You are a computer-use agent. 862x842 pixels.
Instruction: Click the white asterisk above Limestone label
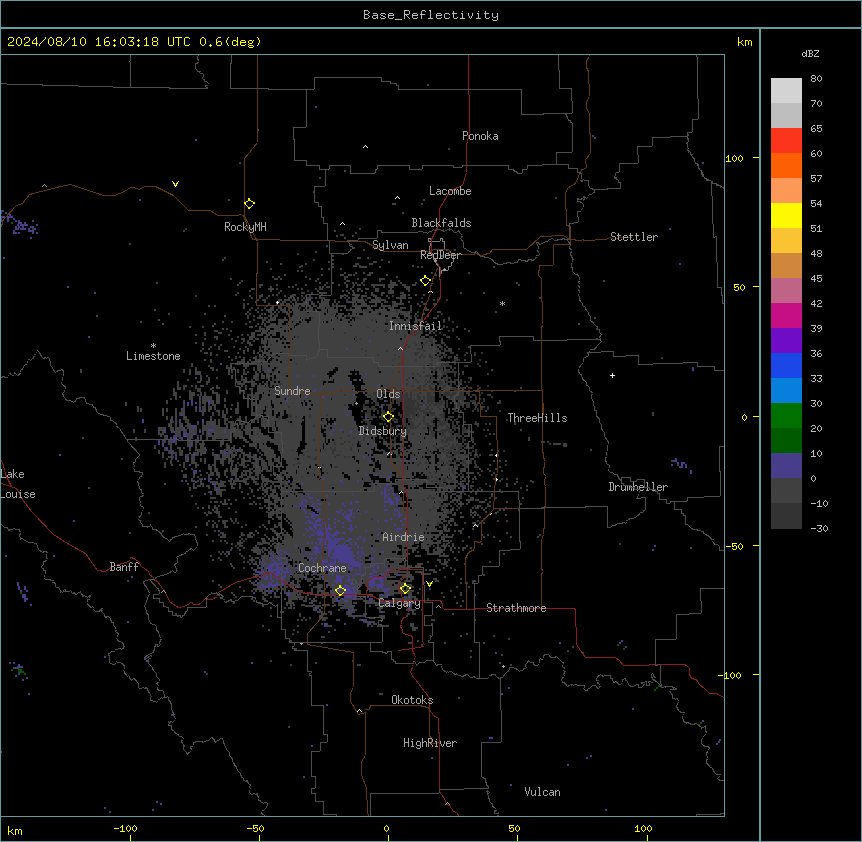tap(153, 346)
